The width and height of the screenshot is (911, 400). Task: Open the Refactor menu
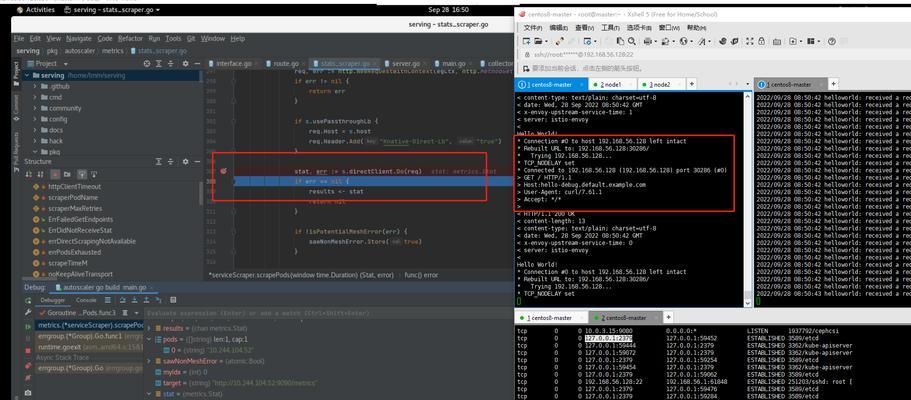pos(130,38)
